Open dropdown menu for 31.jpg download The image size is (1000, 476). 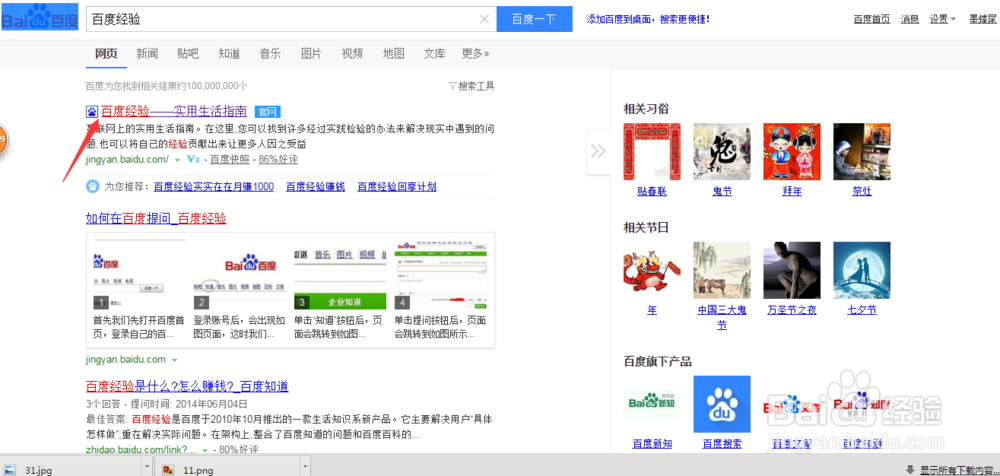(x=148, y=468)
